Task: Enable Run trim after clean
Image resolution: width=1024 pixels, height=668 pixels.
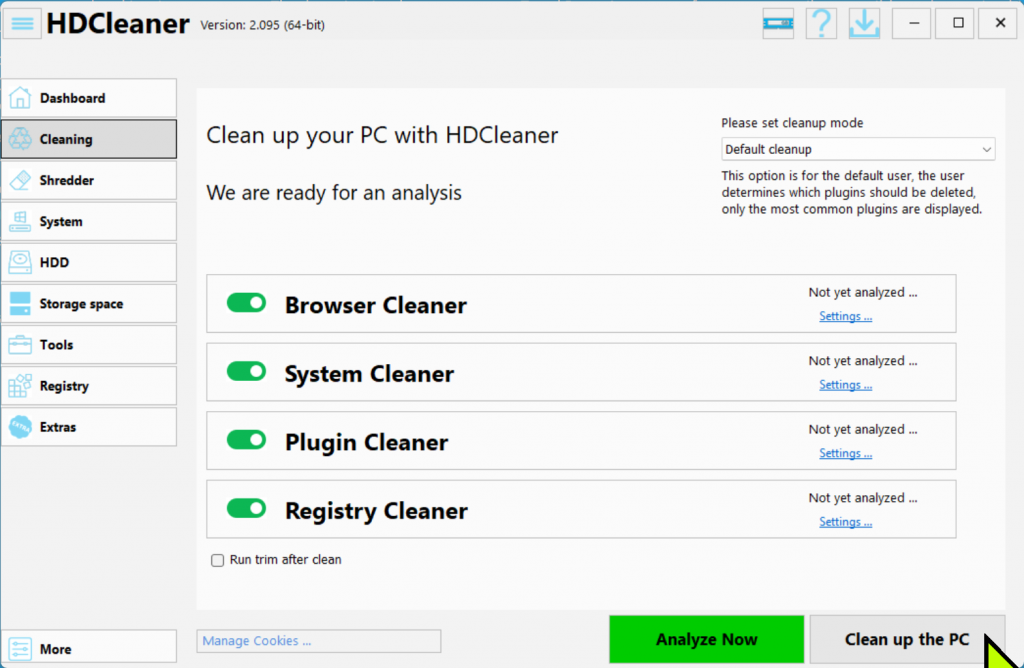Action: pos(217,560)
